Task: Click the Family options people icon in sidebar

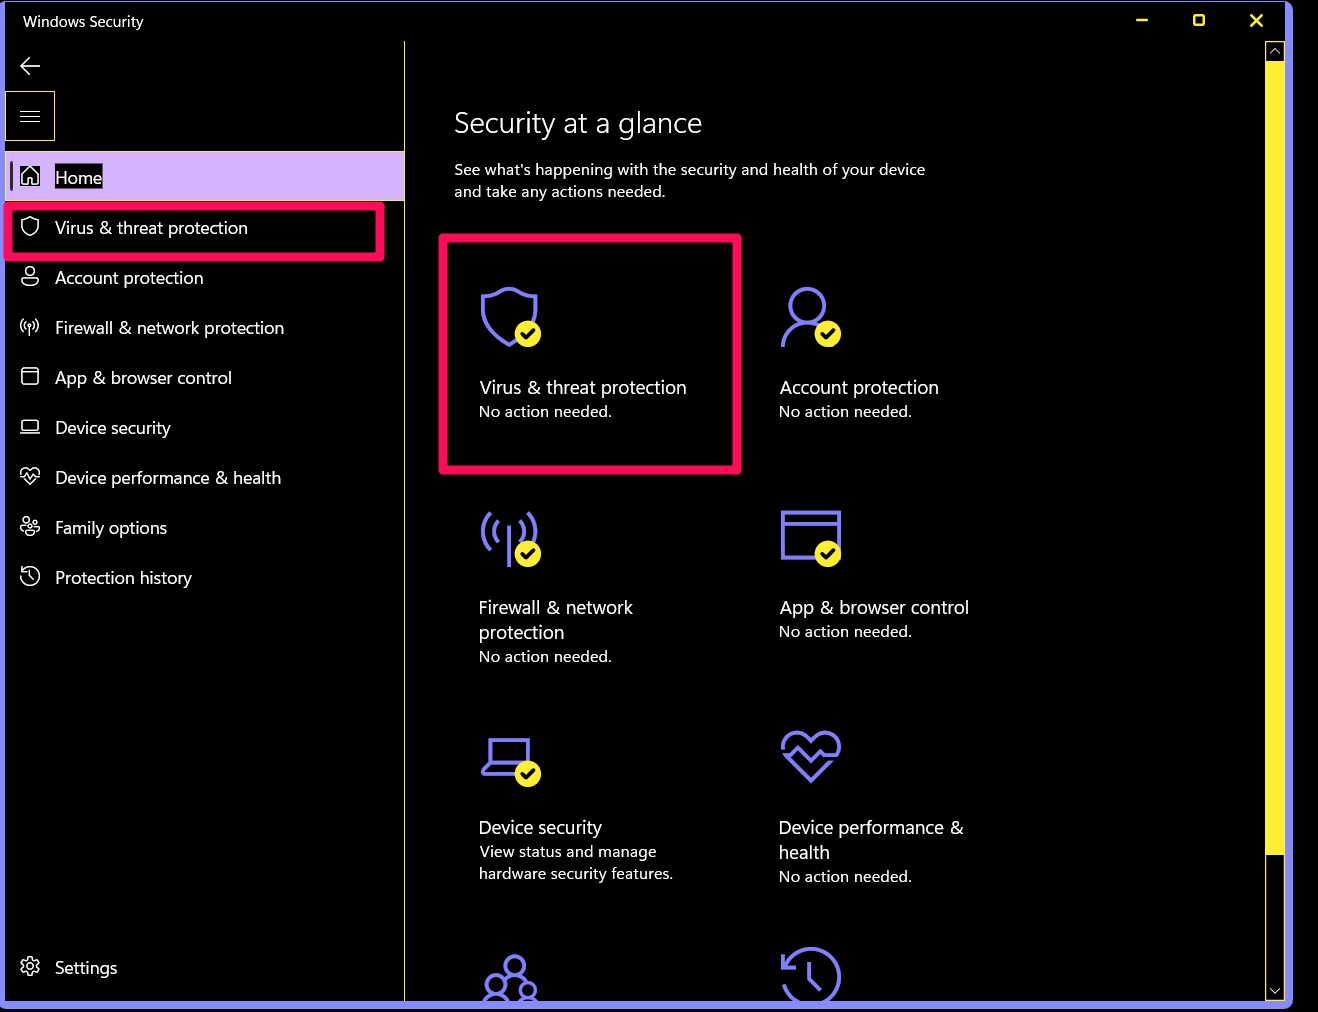Action: [x=30, y=526]
